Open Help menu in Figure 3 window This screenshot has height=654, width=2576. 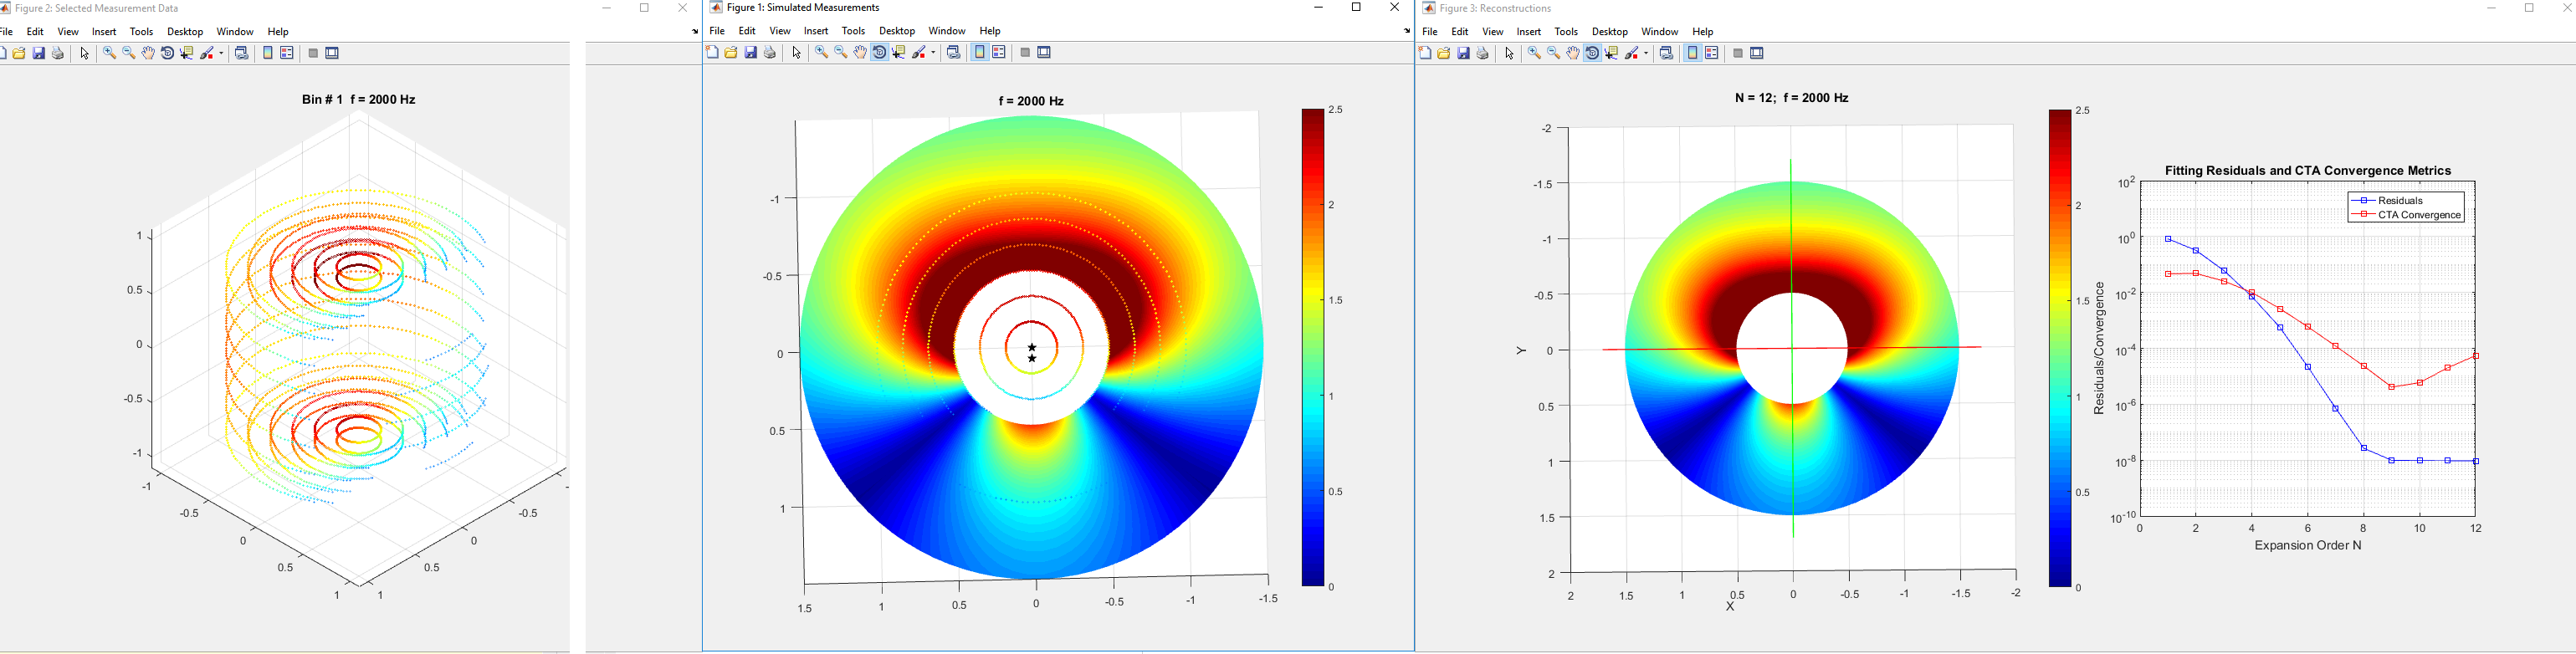tap(1703, 32)
